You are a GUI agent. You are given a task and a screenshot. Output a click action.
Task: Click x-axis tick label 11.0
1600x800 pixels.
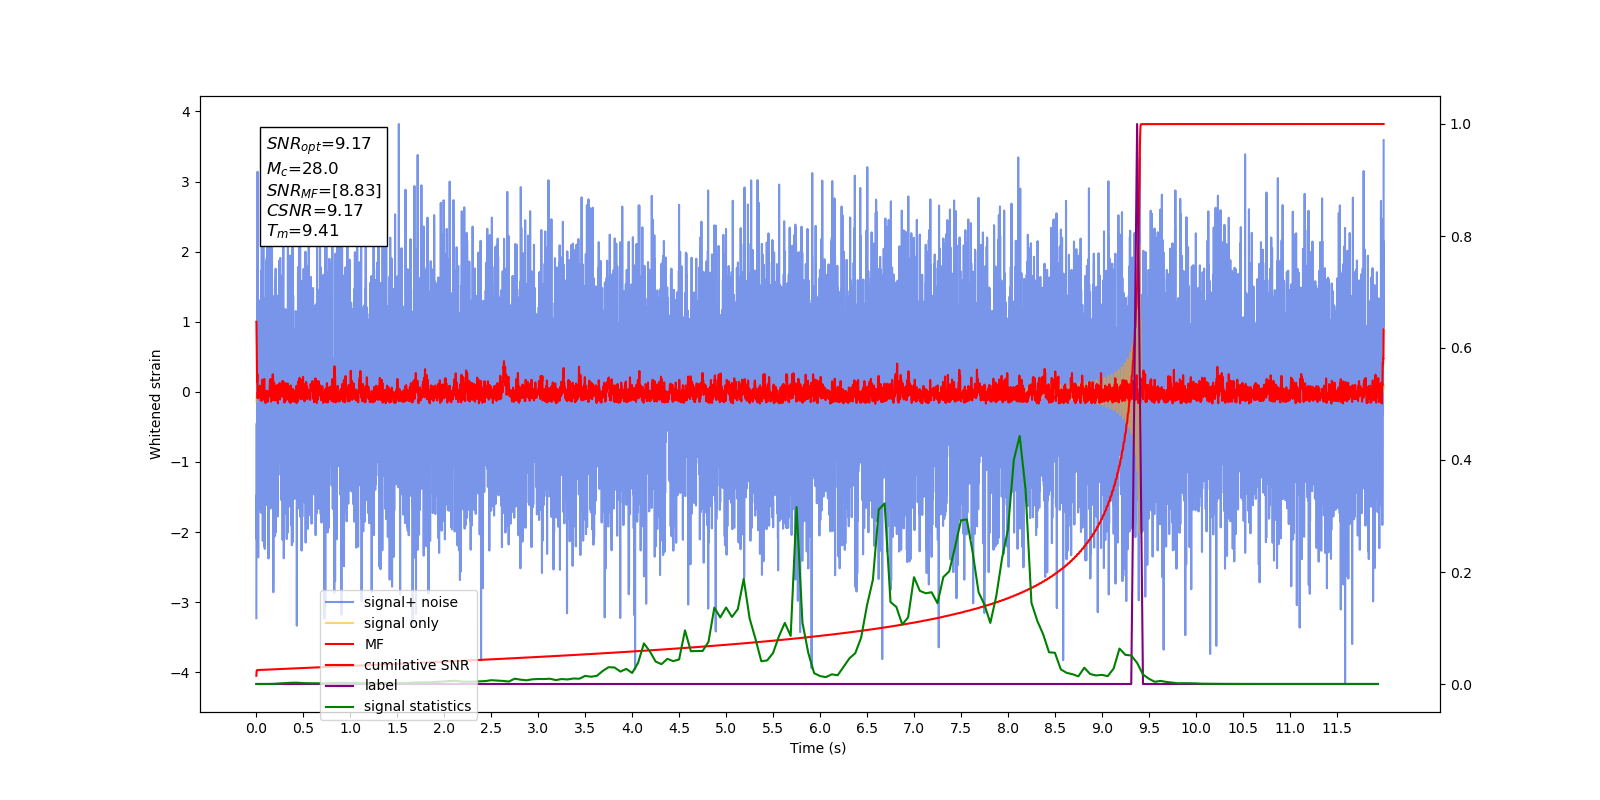click(x=1290, y=728)
